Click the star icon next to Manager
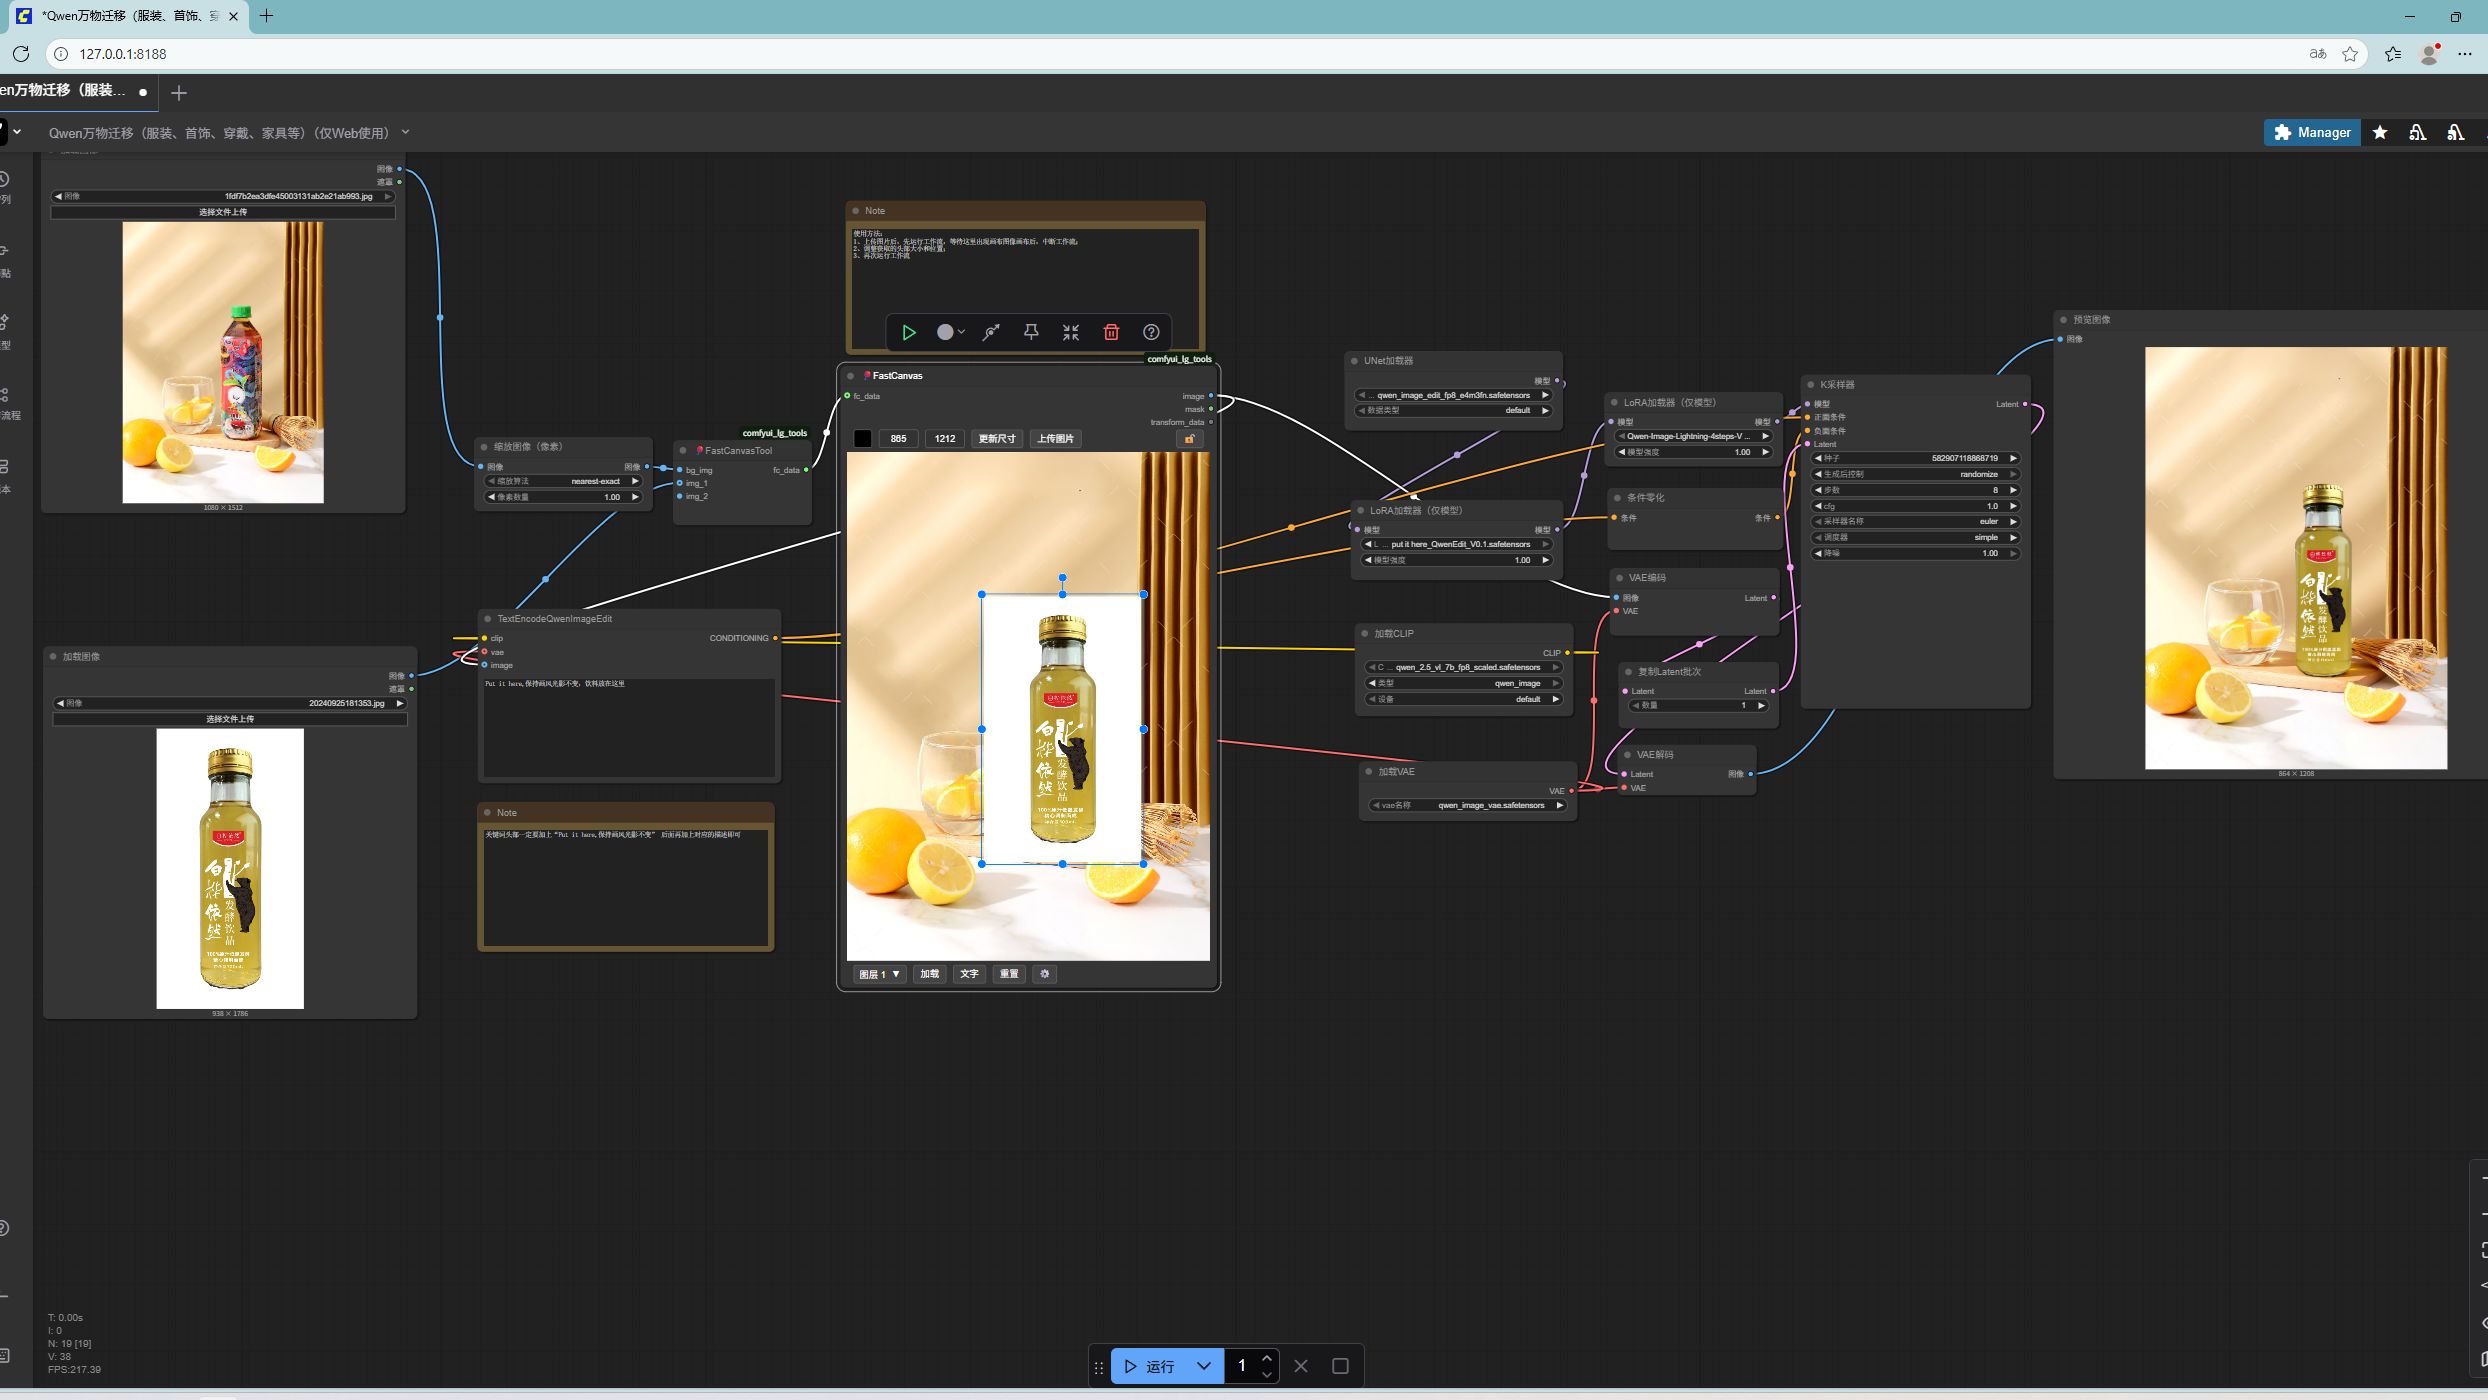Image resolution: width=2488 pixels, height=1400 pixels. click(2380, 132)
